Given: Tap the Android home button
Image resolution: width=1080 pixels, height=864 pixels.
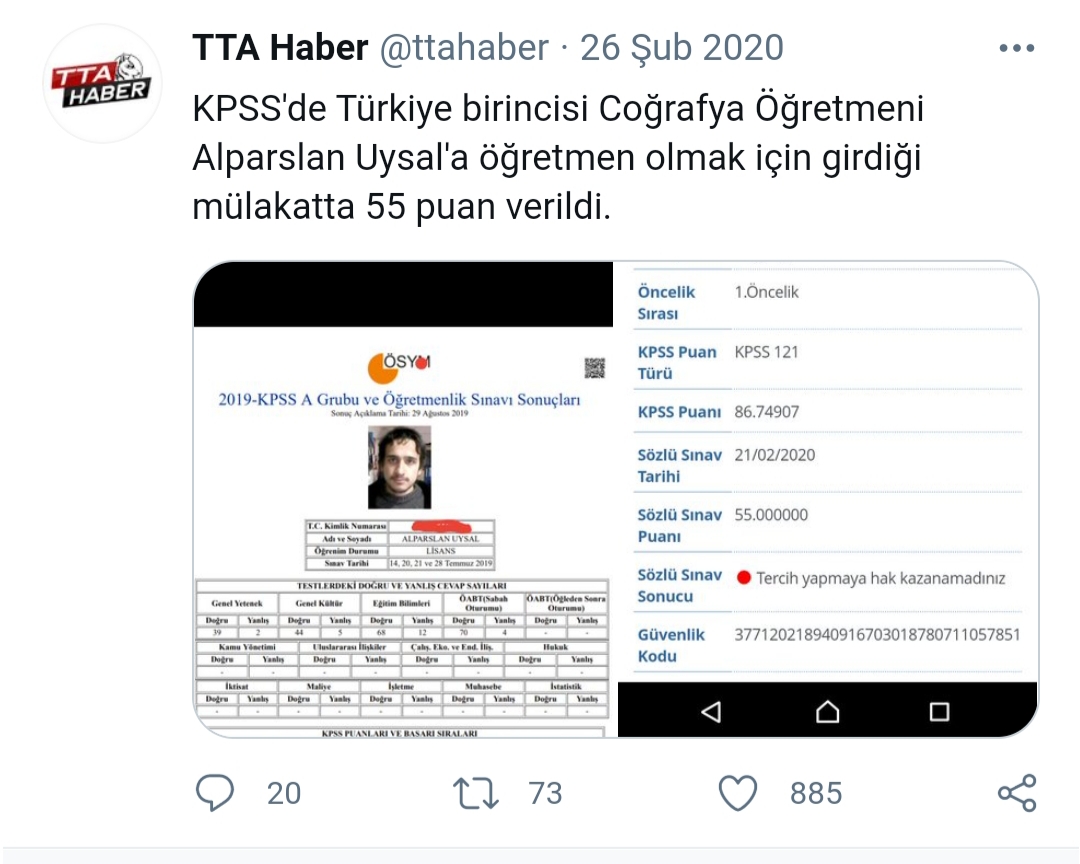Looking at the screenshot, I should (x=827, y=711).
